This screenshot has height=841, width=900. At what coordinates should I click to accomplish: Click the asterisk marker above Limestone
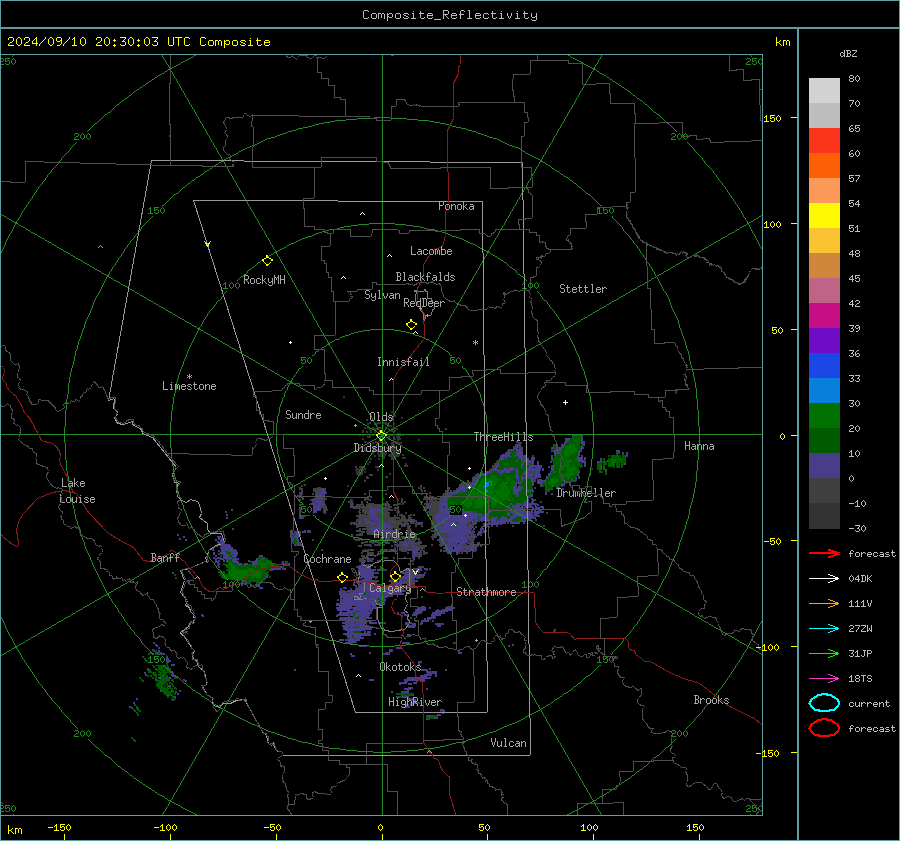(189, 377)
